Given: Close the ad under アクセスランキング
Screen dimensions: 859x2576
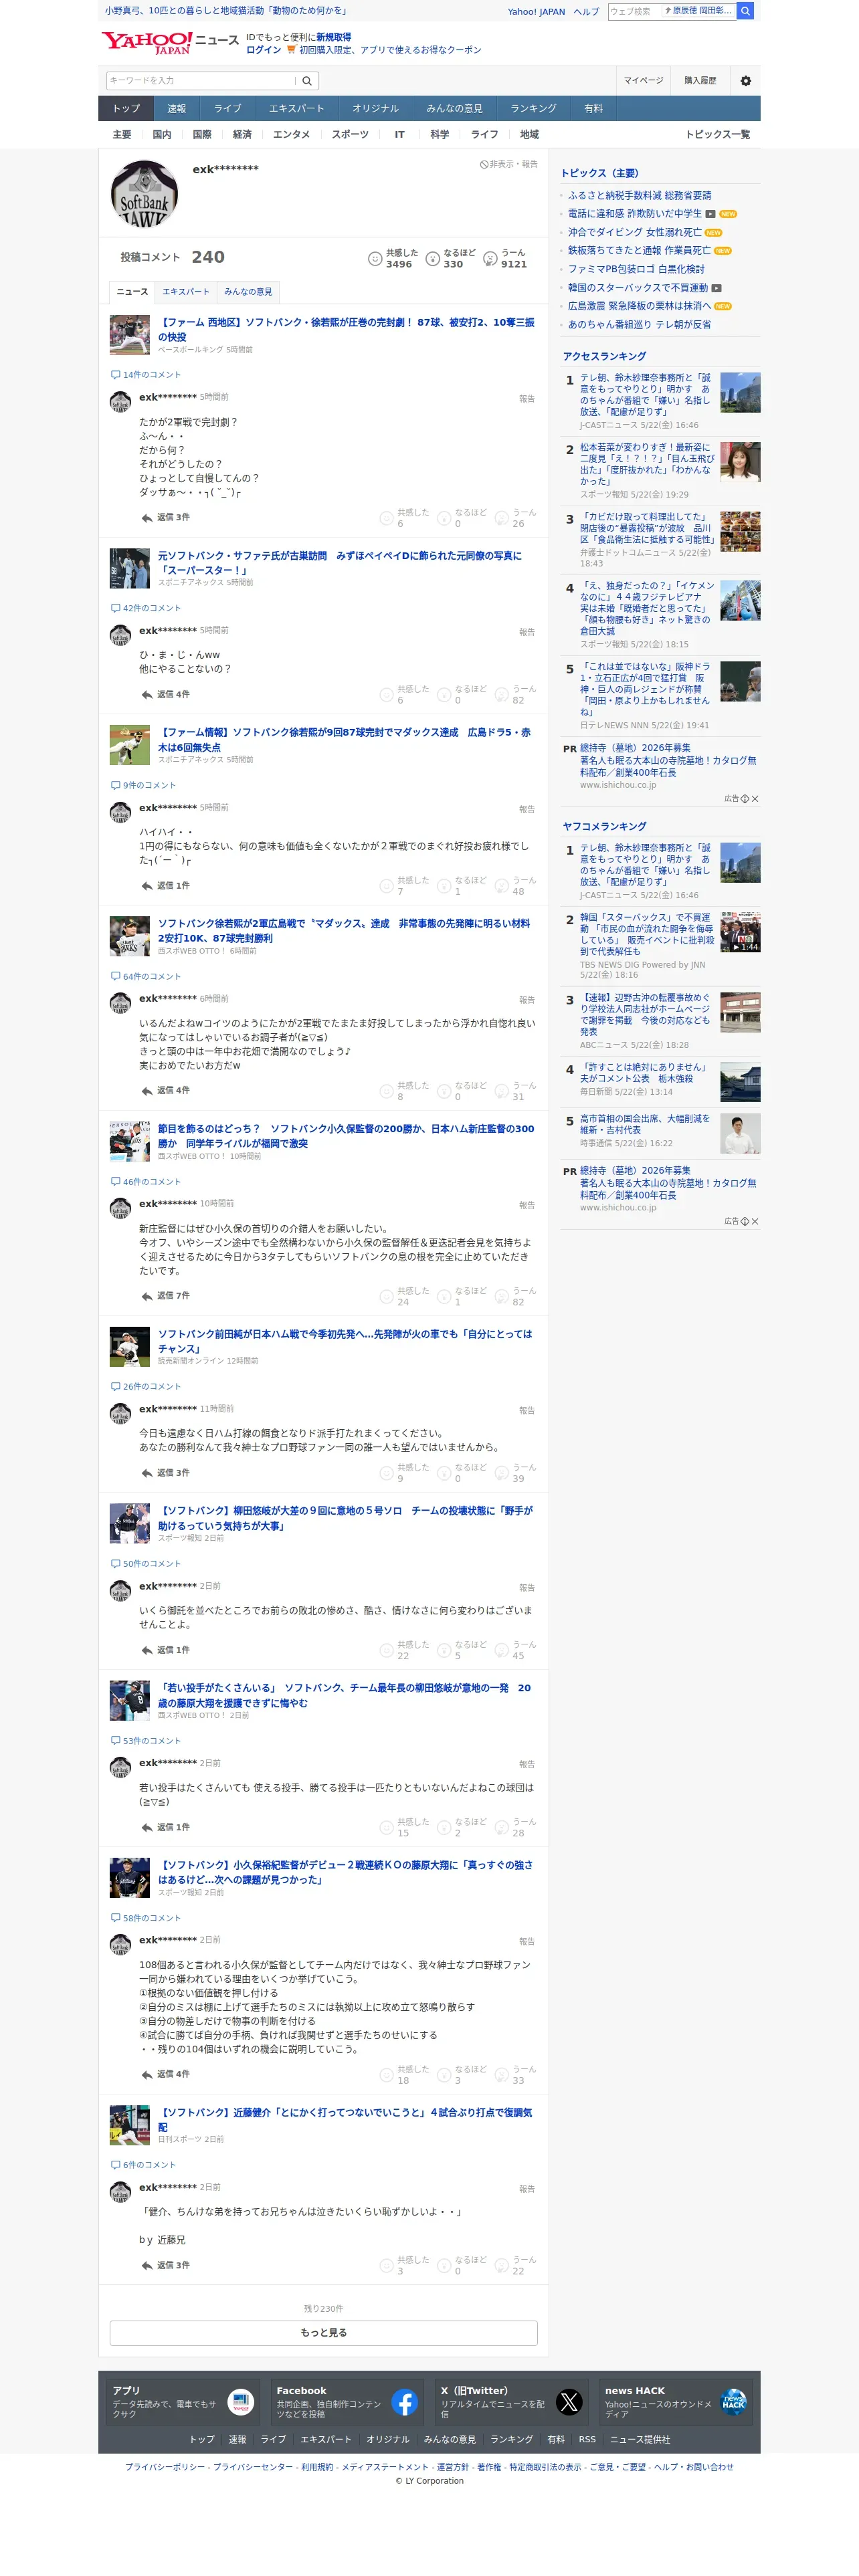Looking at the screenshot, I should point(755,799).
